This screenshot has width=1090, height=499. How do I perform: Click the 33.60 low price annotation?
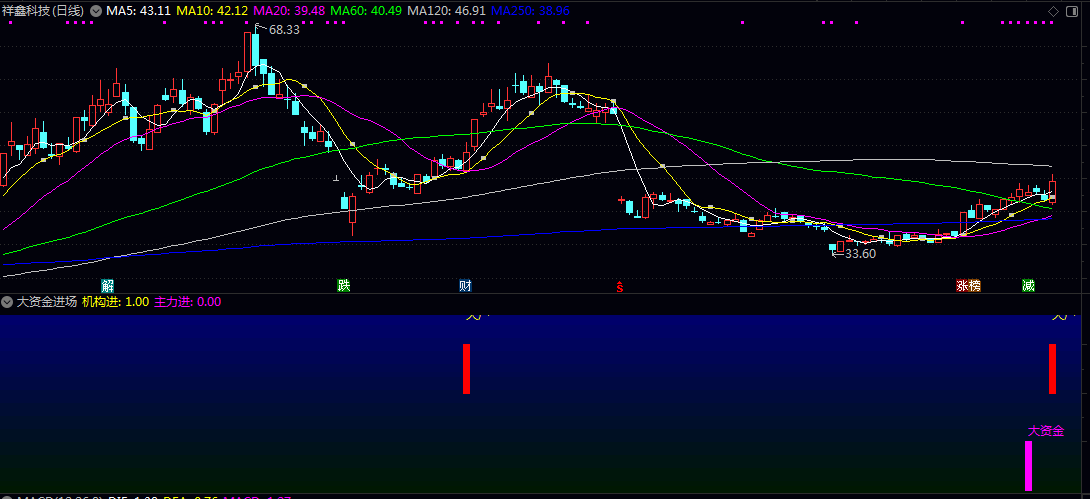(860, 254)
